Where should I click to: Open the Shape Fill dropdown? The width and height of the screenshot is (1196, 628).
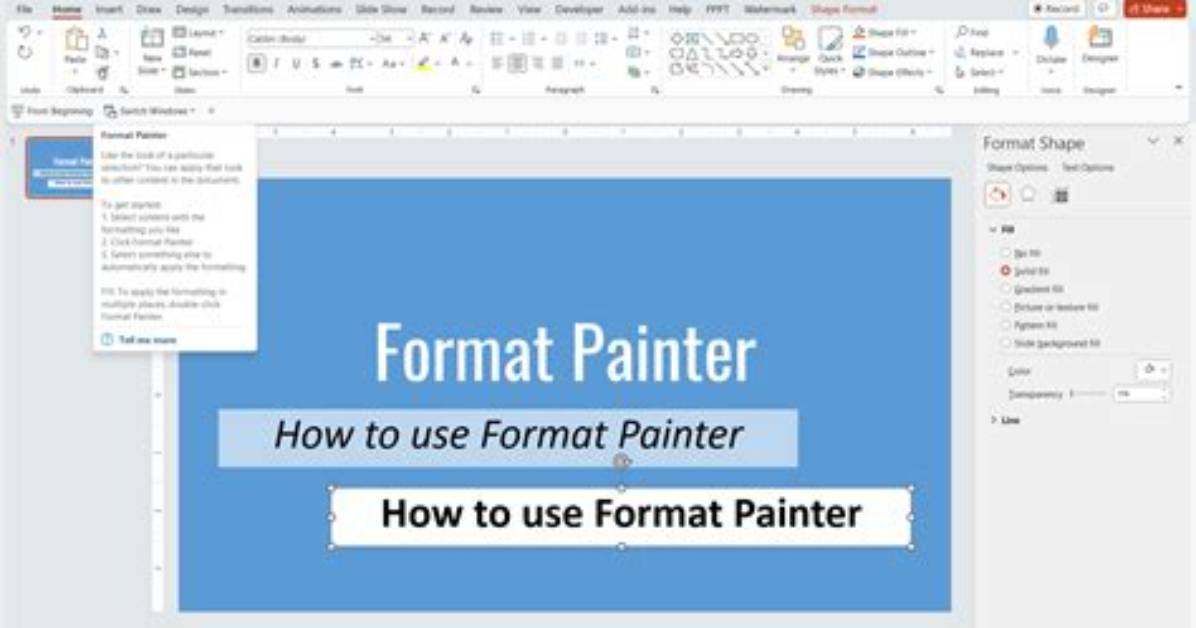pos(885,33)
